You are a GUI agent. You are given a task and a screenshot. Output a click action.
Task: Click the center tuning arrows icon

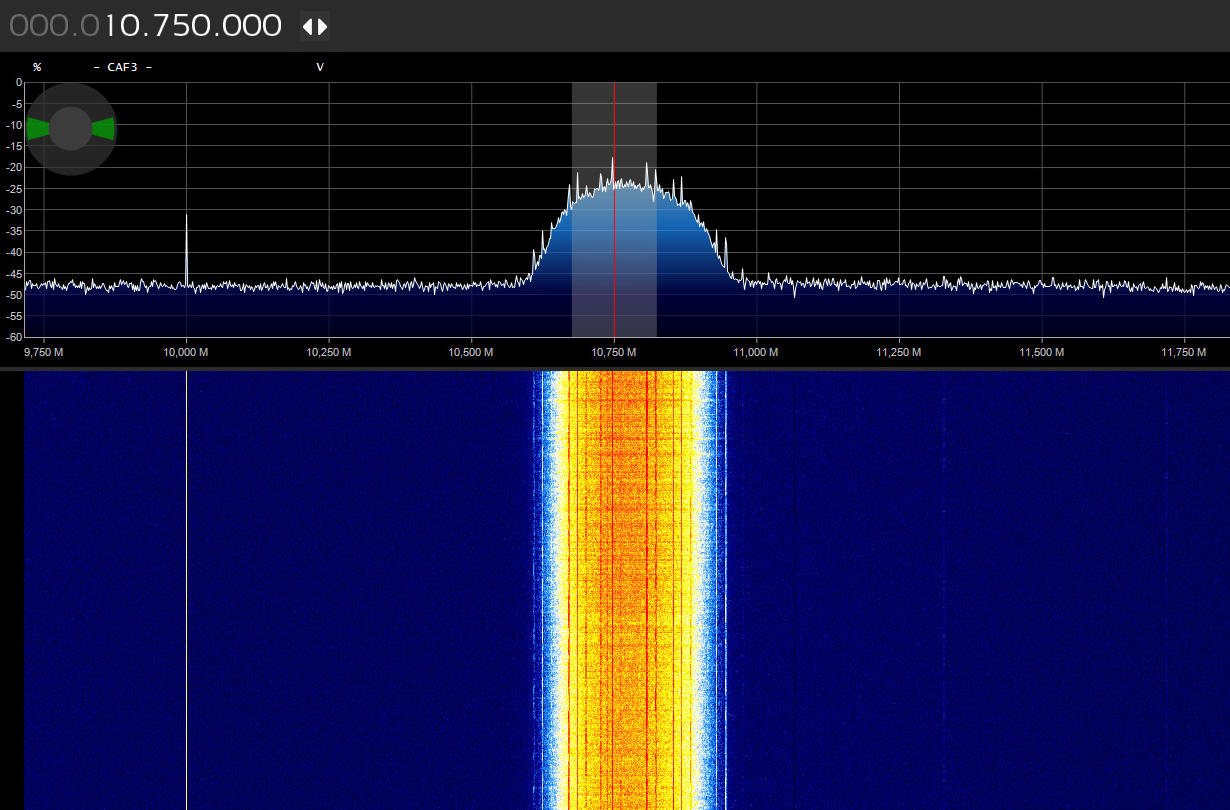[x=315, y=27]
